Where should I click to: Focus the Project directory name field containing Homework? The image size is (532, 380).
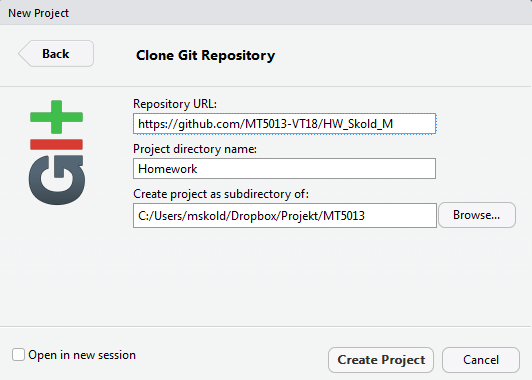pyautogui.click(x=284, y=168)
